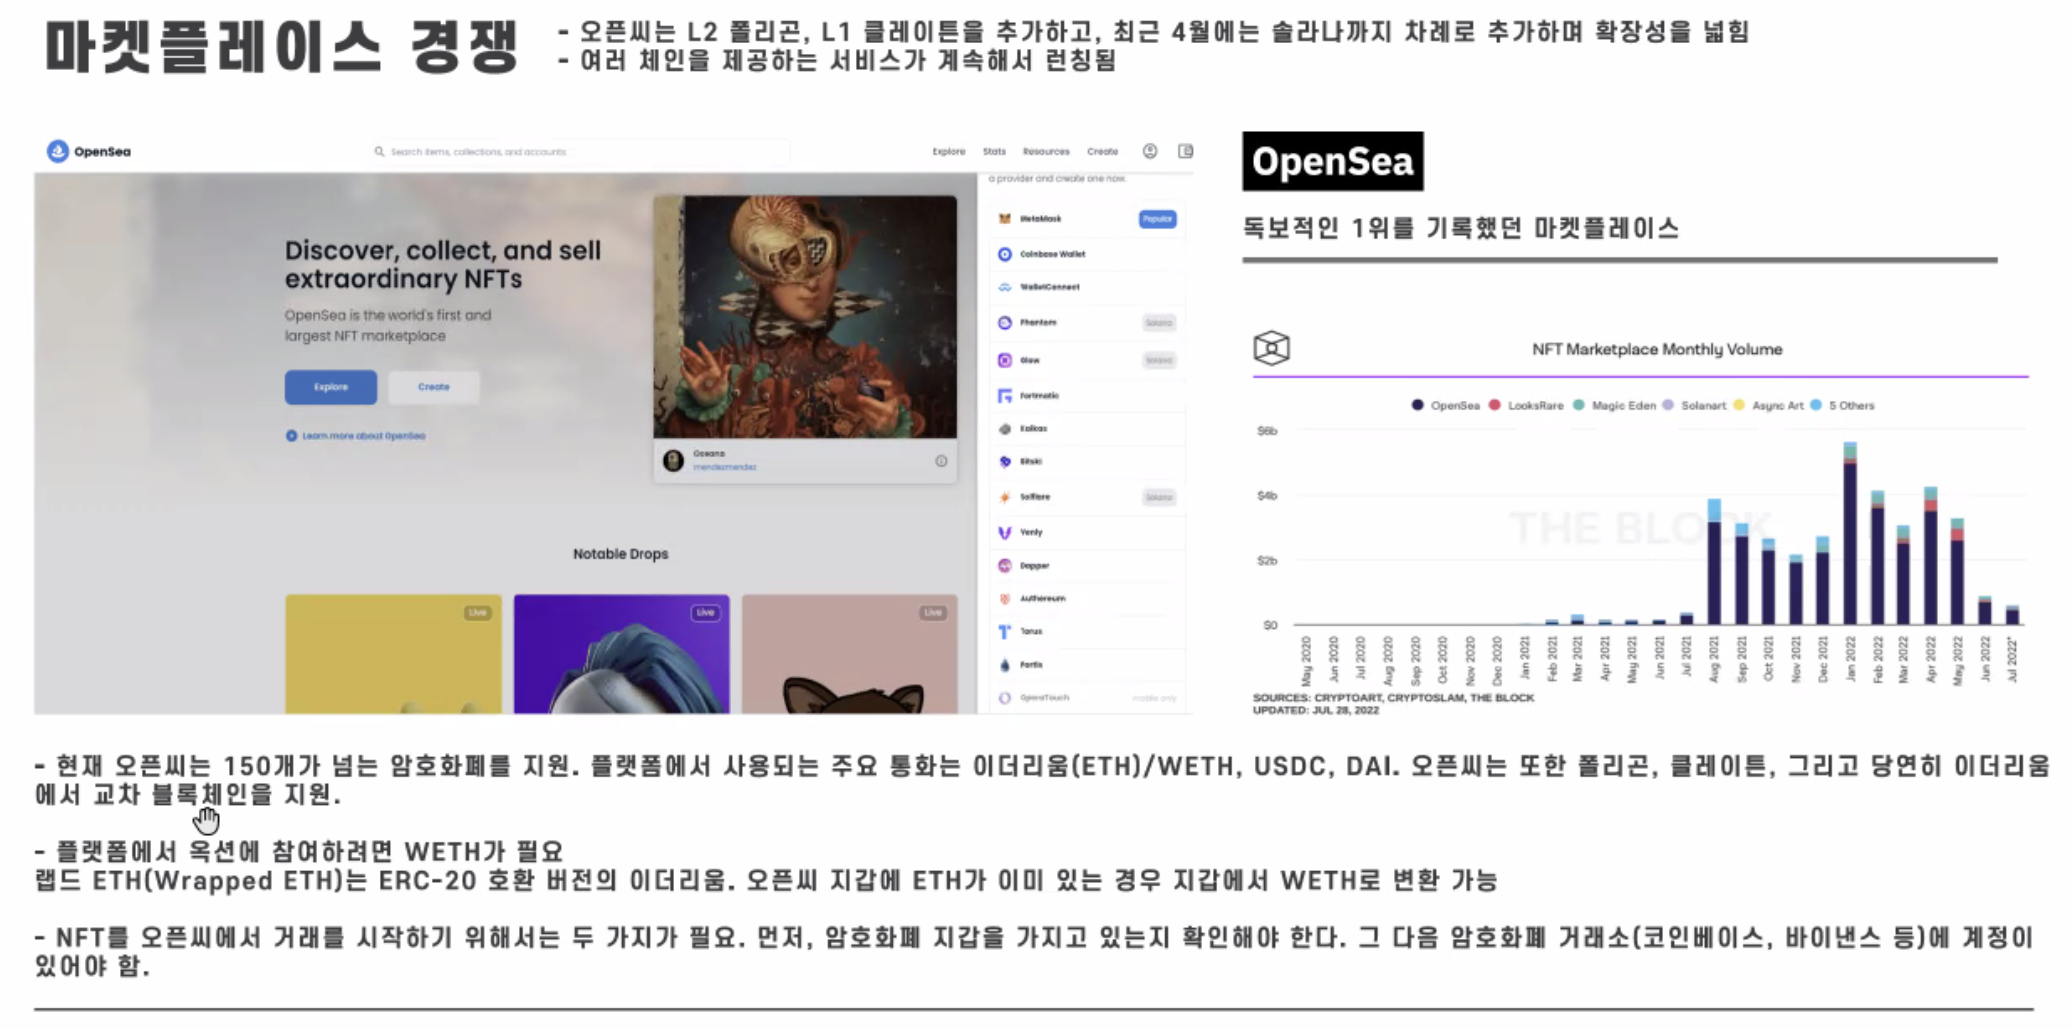Image resolution: width=2072 pixels, height=1028 pixels.
Task: Click the Live badge on the purple card
Action: [706, 612]
